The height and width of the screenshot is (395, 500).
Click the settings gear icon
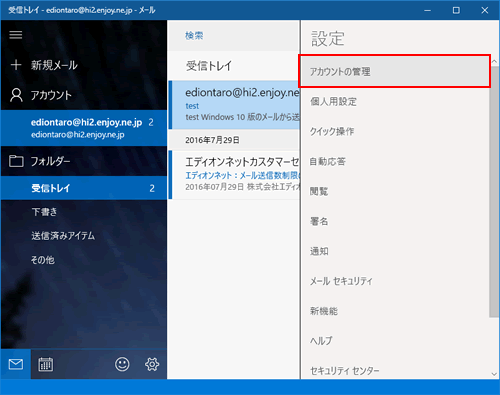(152, 364)
